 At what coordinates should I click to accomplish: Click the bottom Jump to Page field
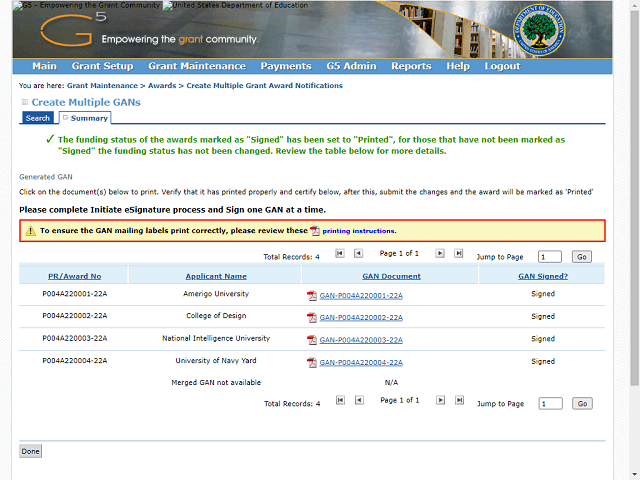tap(550, 404)
